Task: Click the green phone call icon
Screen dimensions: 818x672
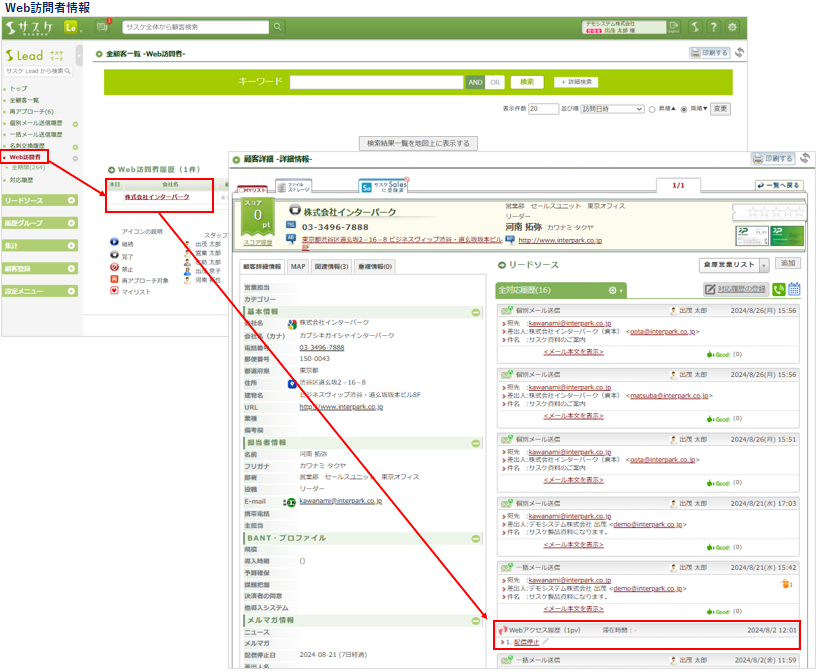Action: pos(779,289)
